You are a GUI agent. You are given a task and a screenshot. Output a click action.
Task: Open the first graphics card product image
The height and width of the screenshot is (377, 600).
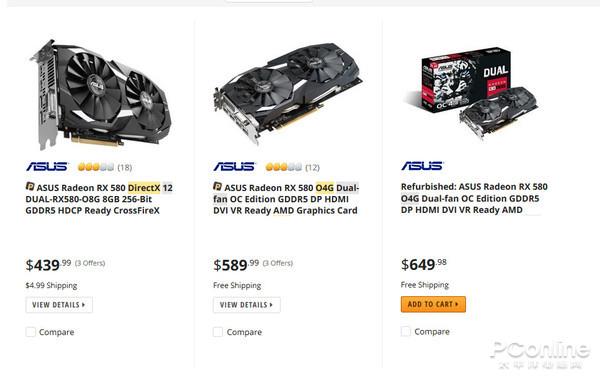tap(101, 94)
